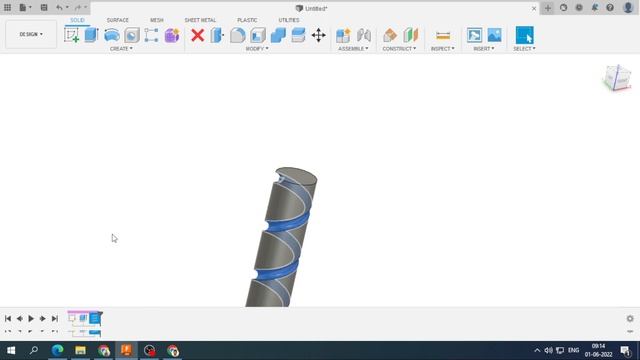Expand the INSERT menu
The height and width of the screenshot is (360, 640).
pyautogui.click(x=484, y=49)
